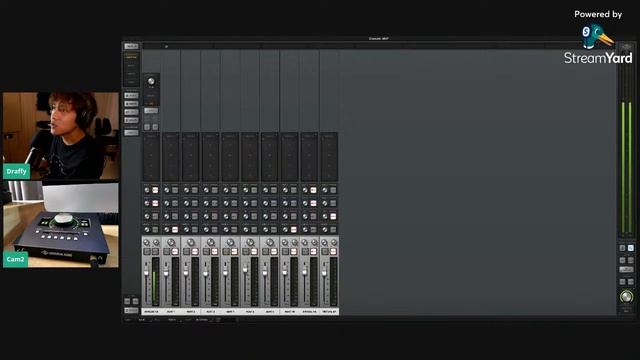Open the input selector above ninth channel inserts
Image resolution: width=640 pixels, height=360 pixels.
(310, 136)
